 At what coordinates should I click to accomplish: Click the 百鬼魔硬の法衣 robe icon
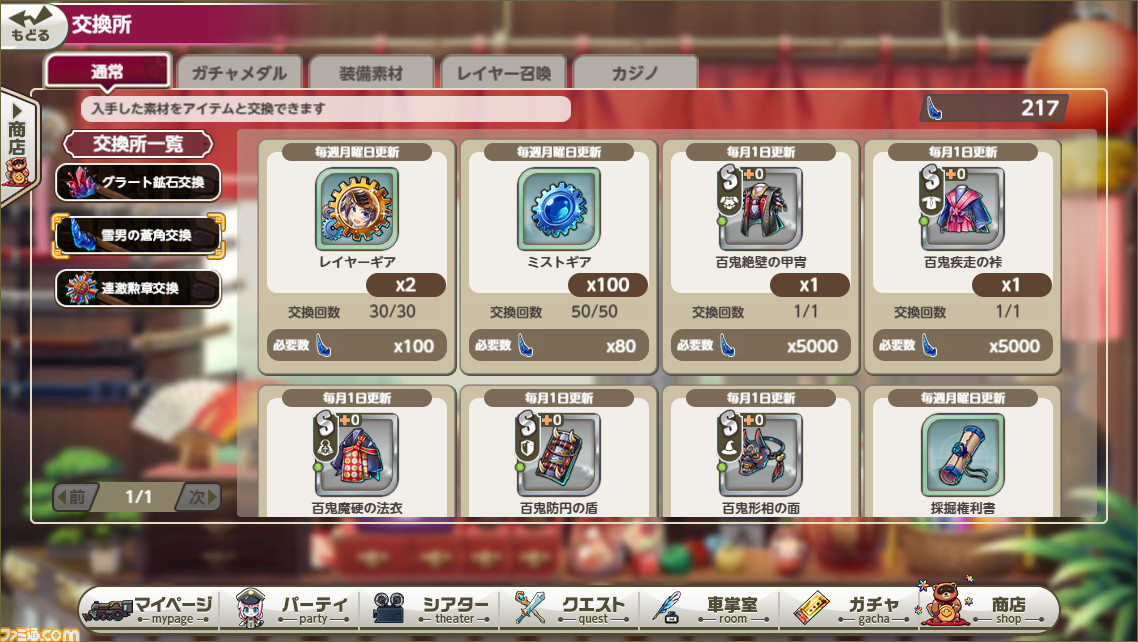[356, 455]
